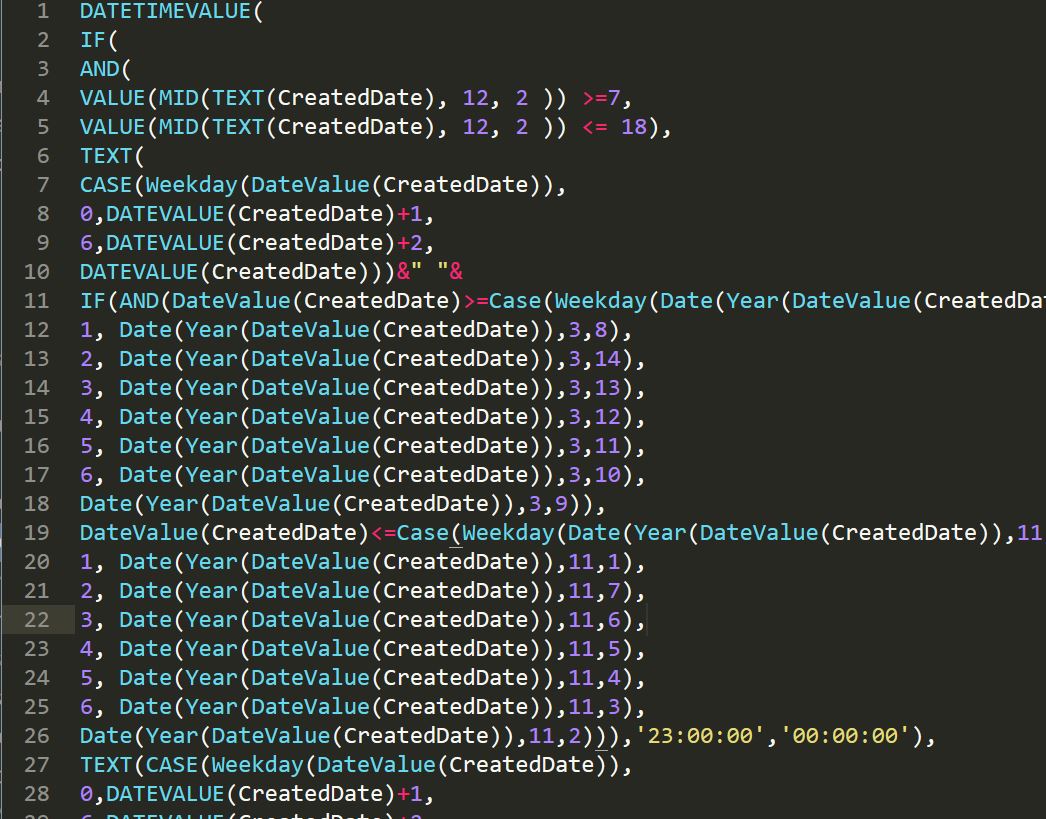Click the 3,13 date values on line 14
The height and width of the screenshot is (819, 1046).
click(595, 388)
